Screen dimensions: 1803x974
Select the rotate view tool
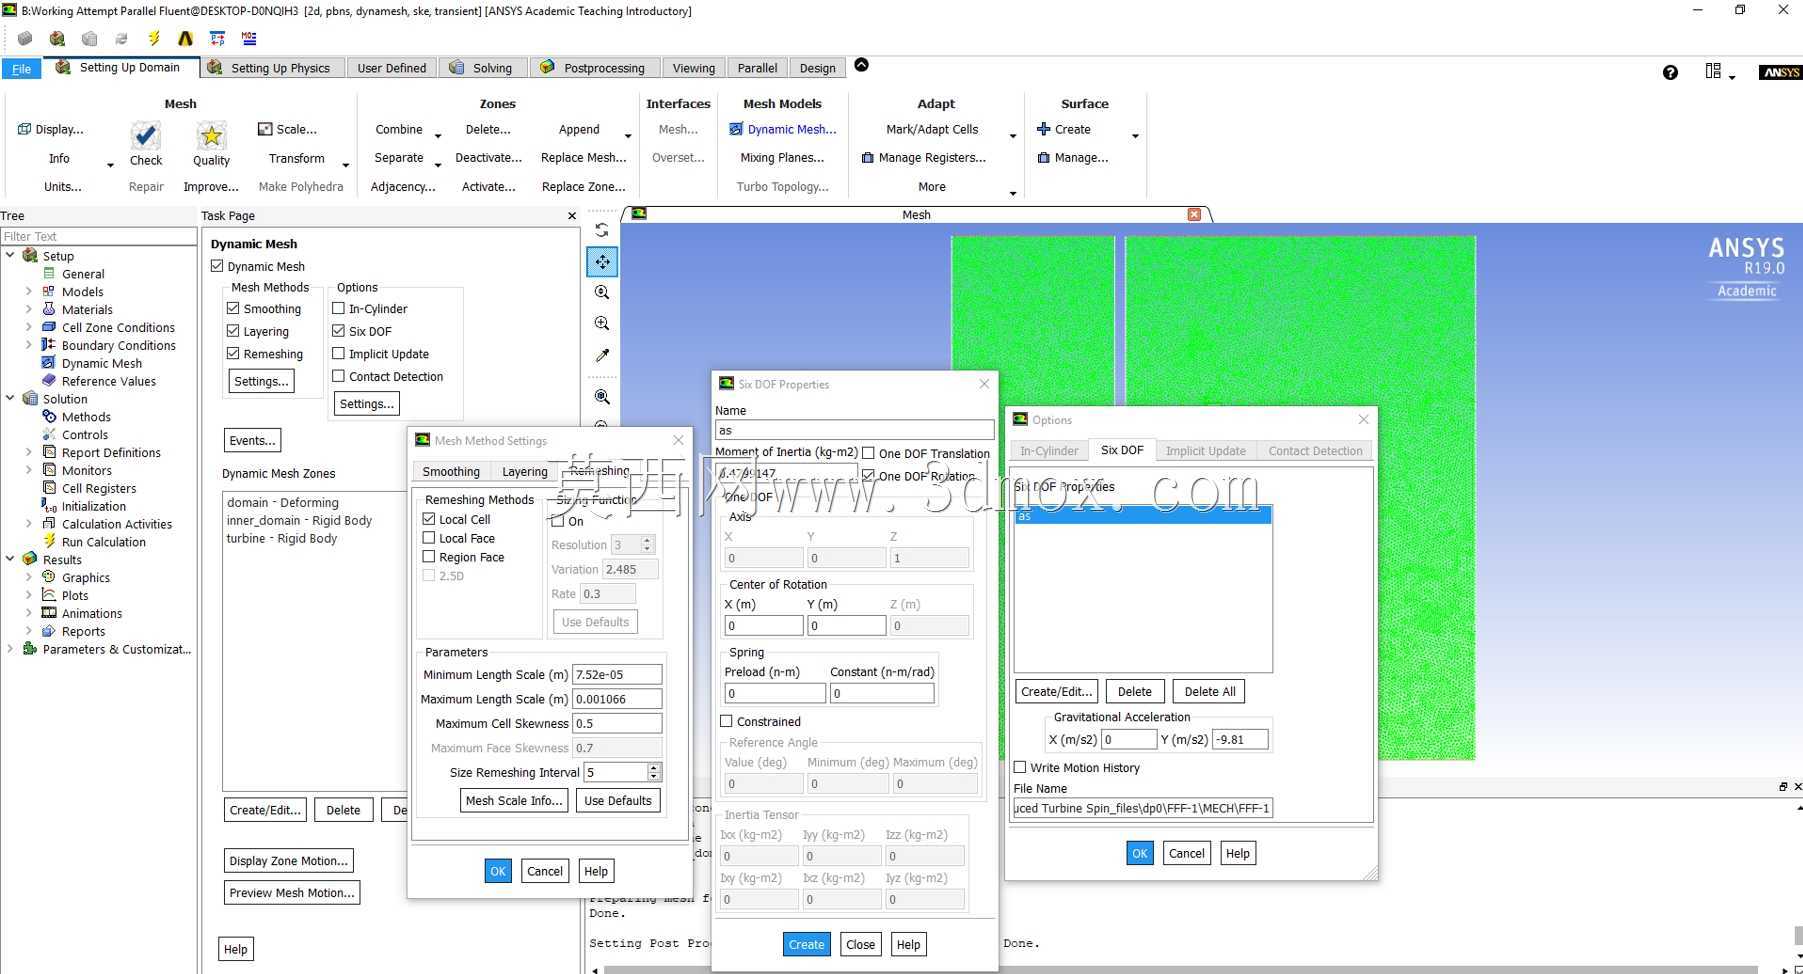(602, 230)
